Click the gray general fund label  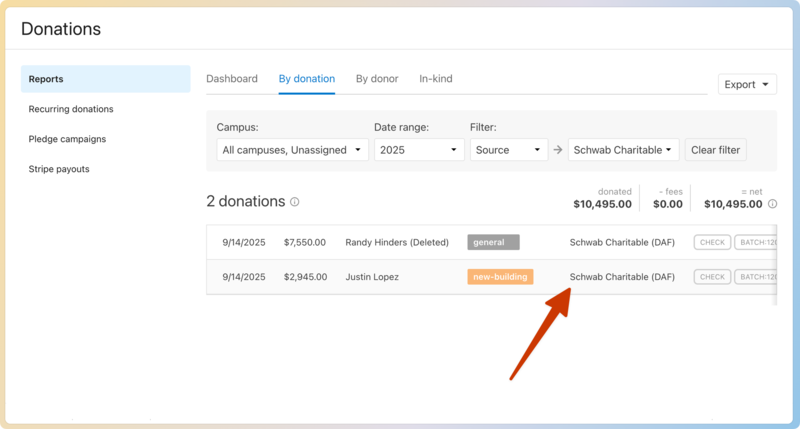(493, 242)
